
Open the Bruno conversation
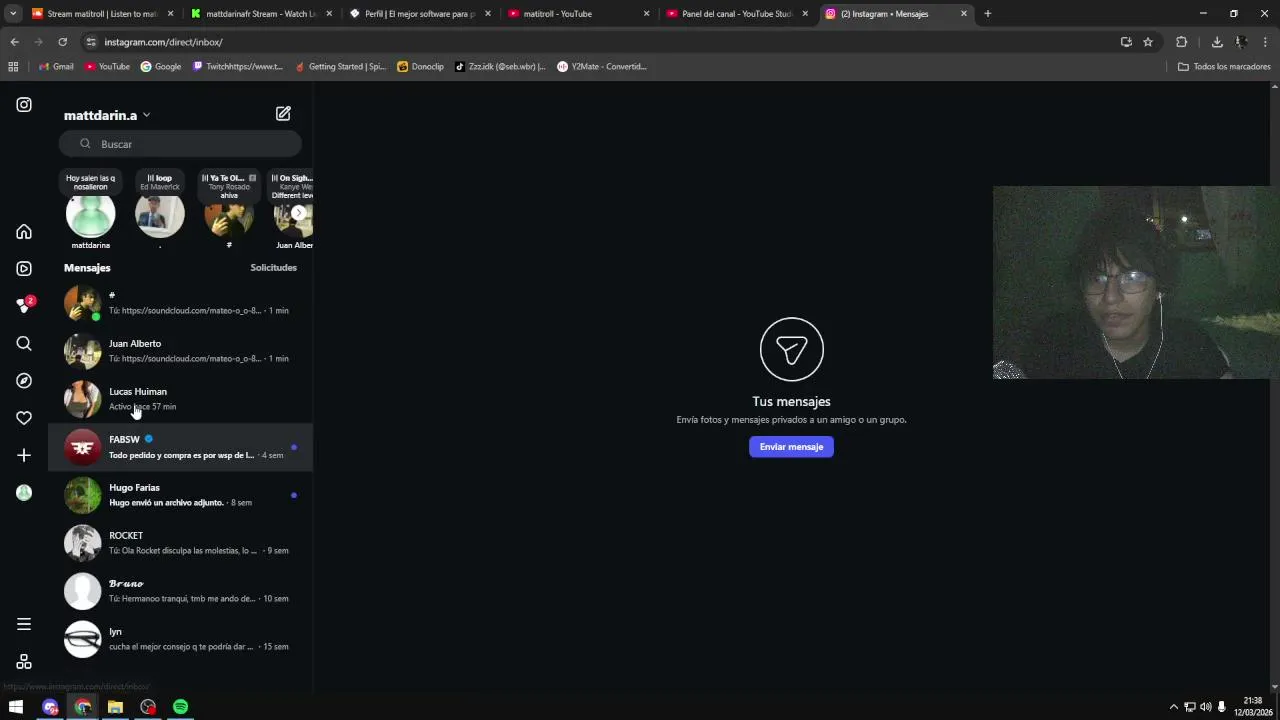pos(180,591)
